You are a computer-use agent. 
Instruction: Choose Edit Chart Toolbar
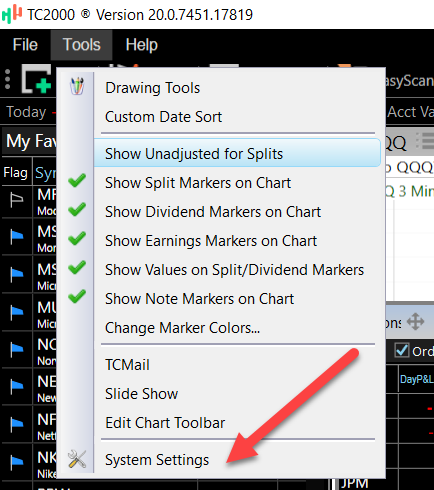point(165,423)
